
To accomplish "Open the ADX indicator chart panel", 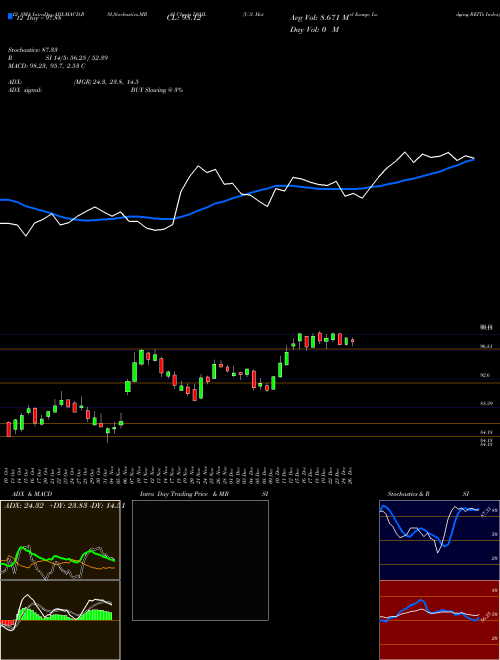I will pos(60,540).
